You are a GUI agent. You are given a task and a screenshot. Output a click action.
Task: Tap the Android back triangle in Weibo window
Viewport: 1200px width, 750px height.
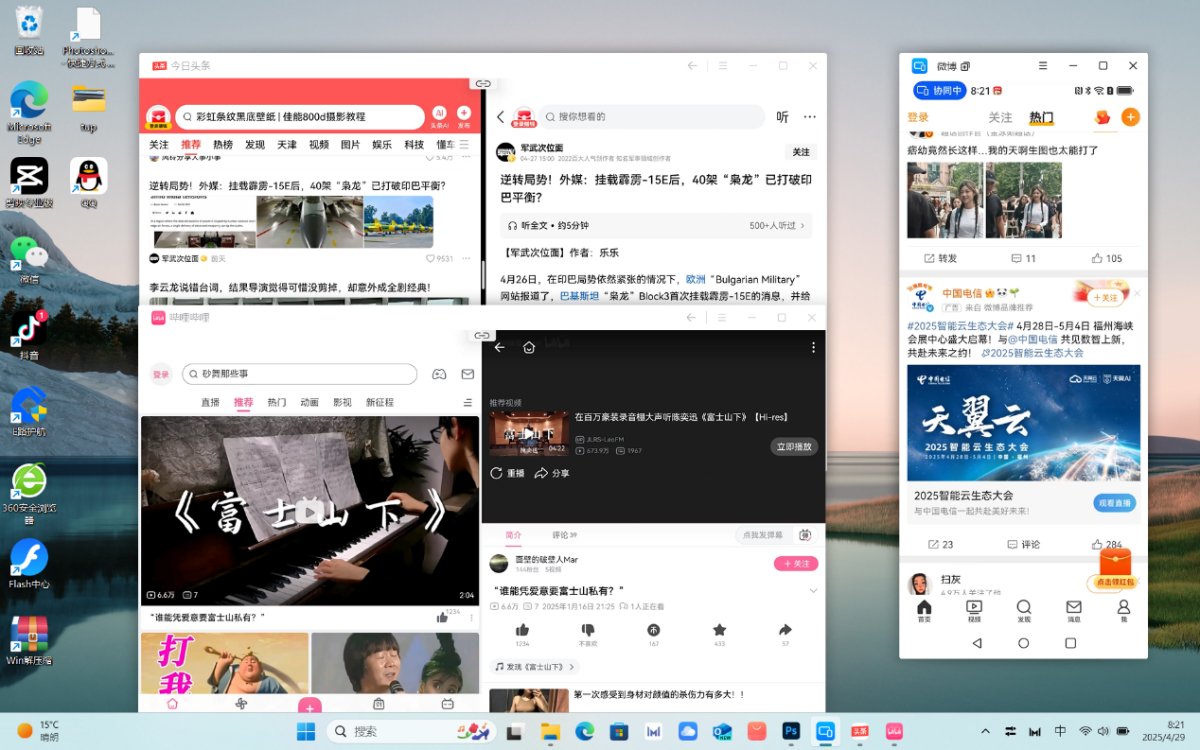977,643
